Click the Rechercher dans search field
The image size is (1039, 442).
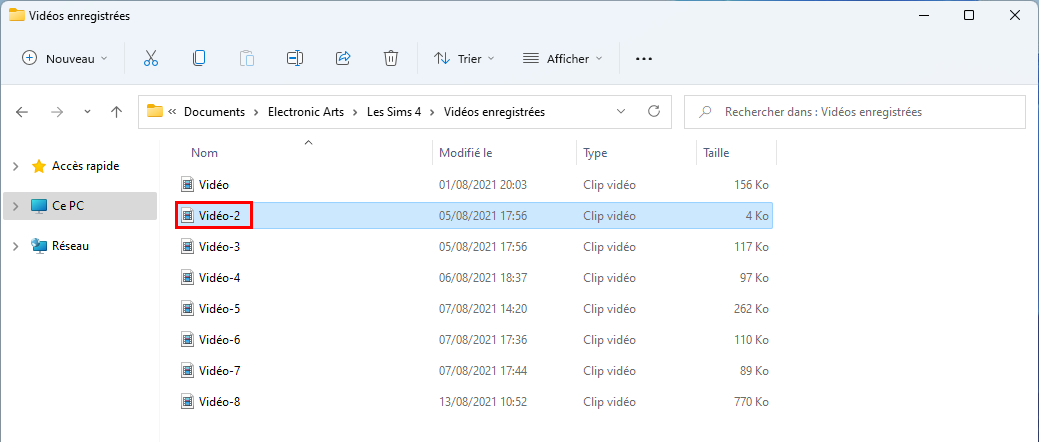coord(855,112)
